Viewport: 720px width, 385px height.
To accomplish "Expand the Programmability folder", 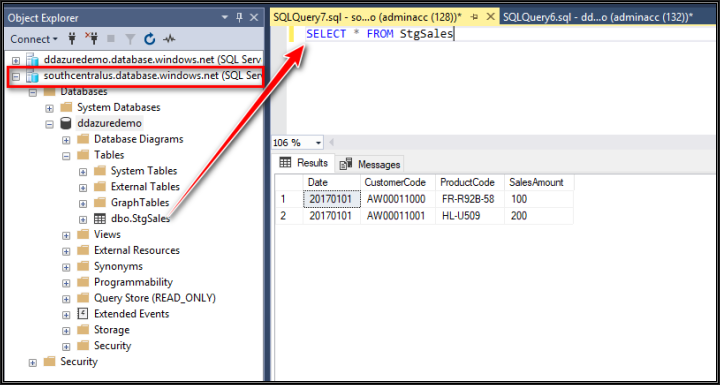I will (x=66, y=283).
